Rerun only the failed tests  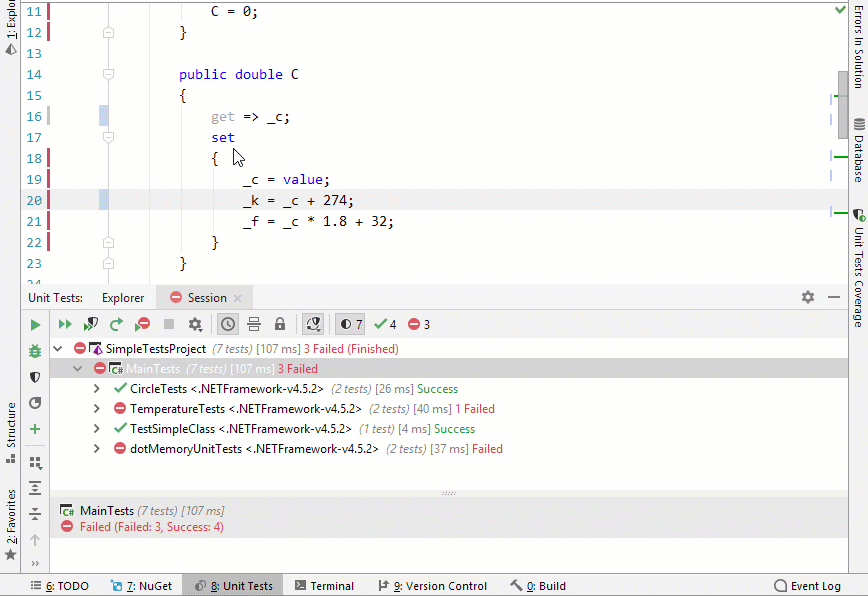coord(140,324)
